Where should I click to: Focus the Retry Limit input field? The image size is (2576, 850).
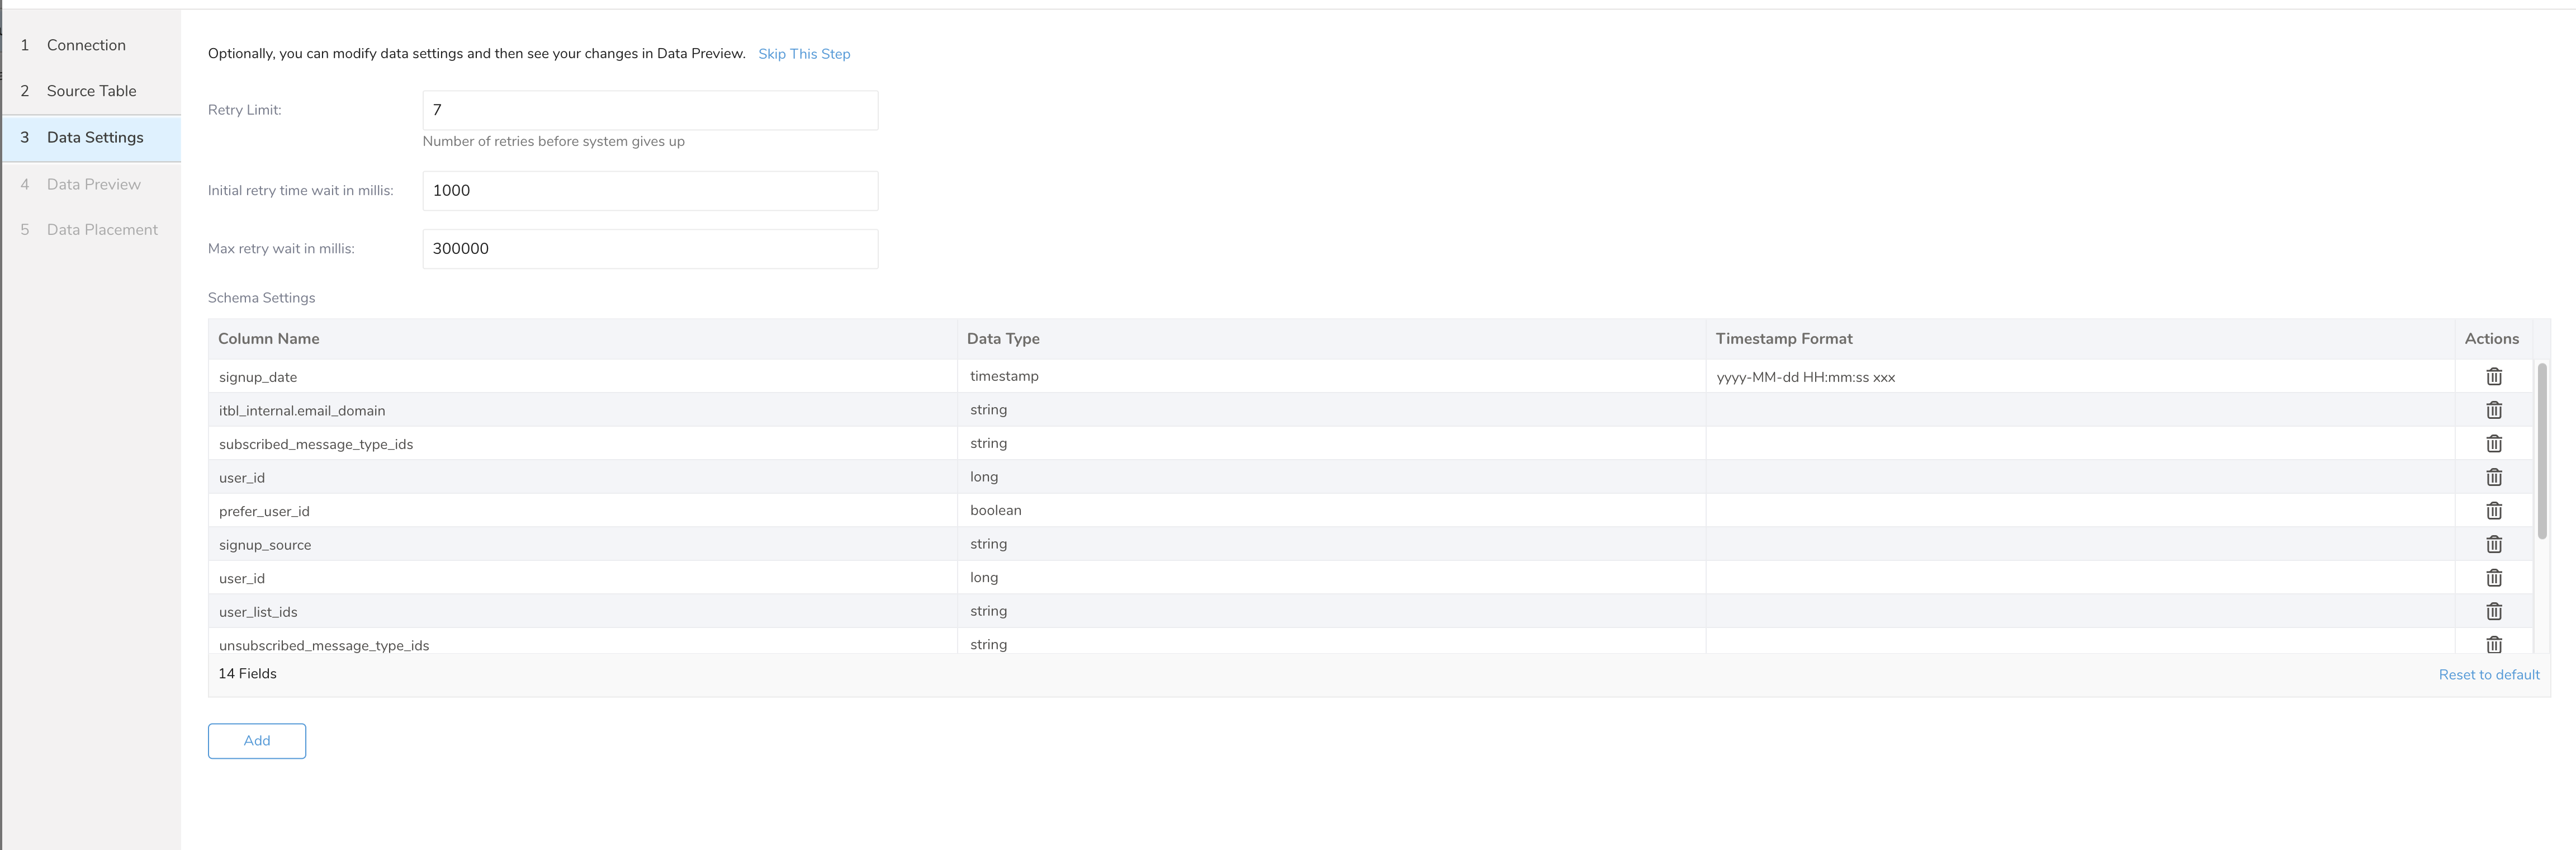click(650, 110)
